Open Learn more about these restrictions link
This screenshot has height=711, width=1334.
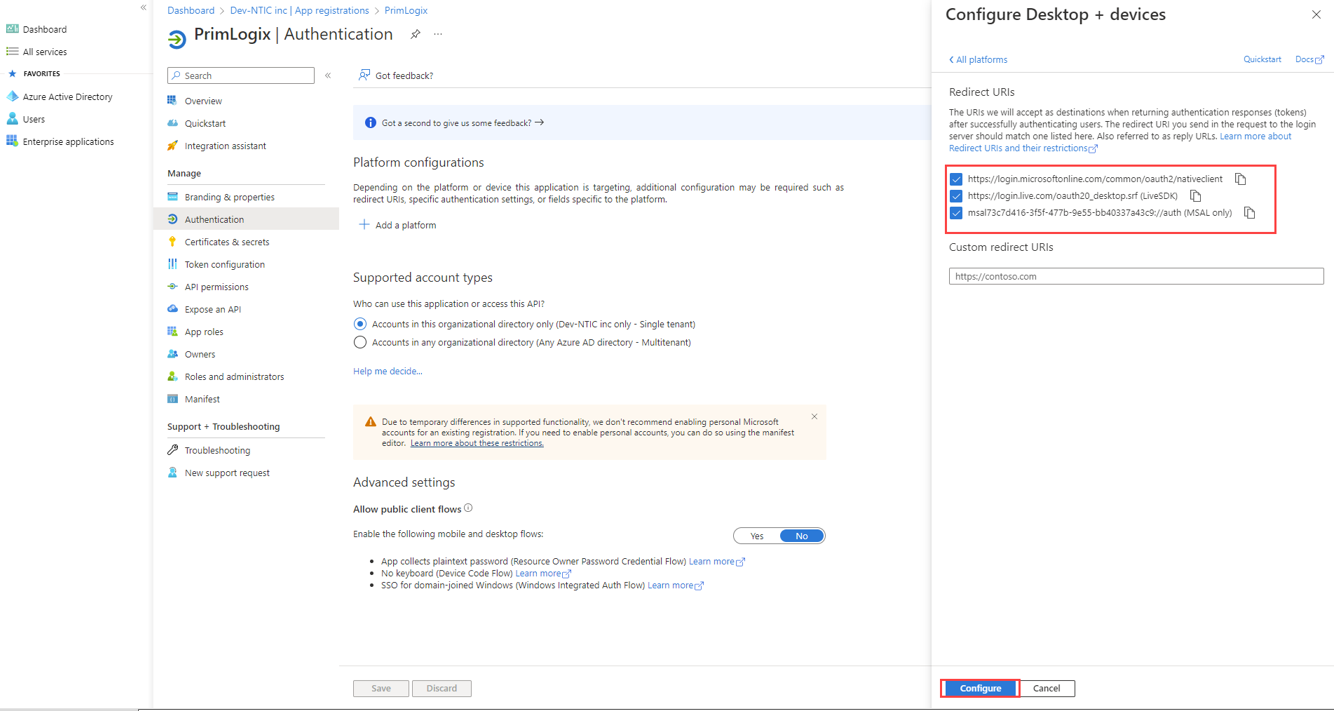(477, 443)
